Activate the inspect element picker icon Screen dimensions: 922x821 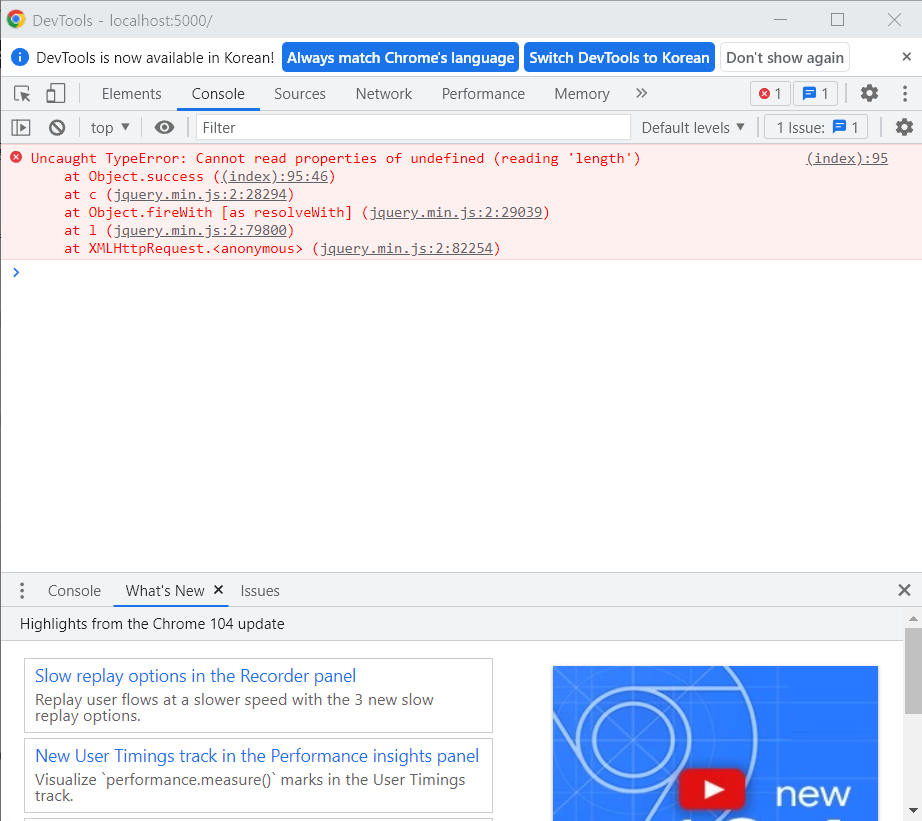22,94
